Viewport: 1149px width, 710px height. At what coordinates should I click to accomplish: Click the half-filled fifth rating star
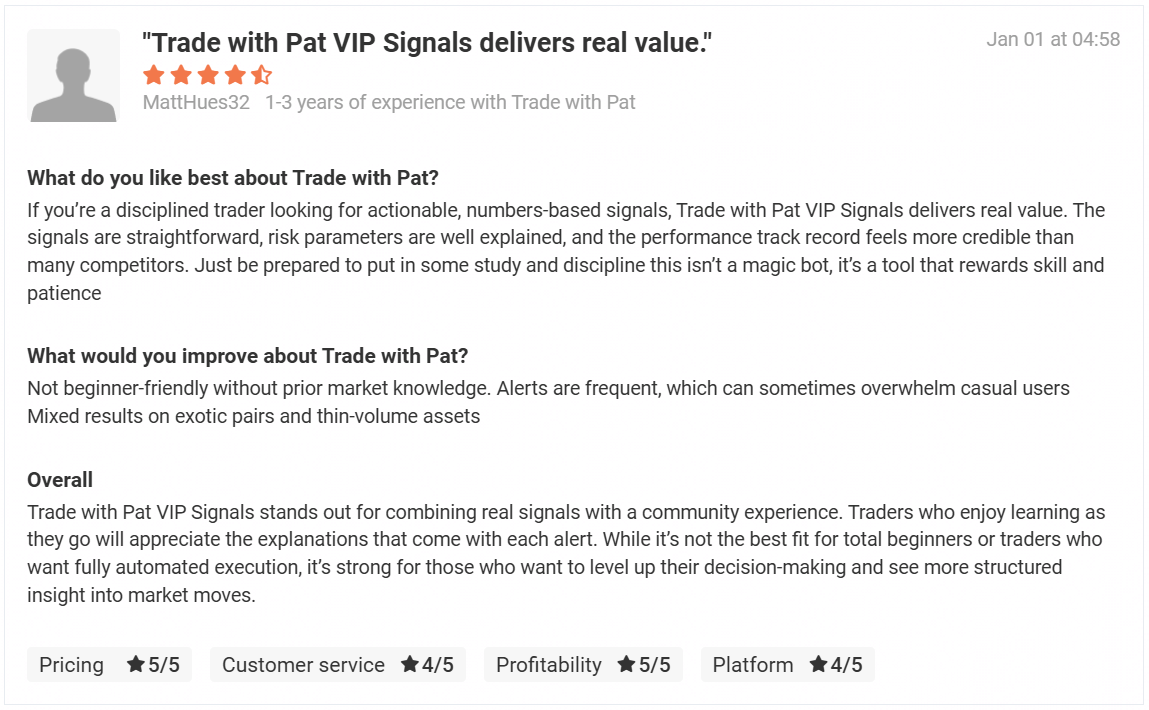(x=261, y=75)
